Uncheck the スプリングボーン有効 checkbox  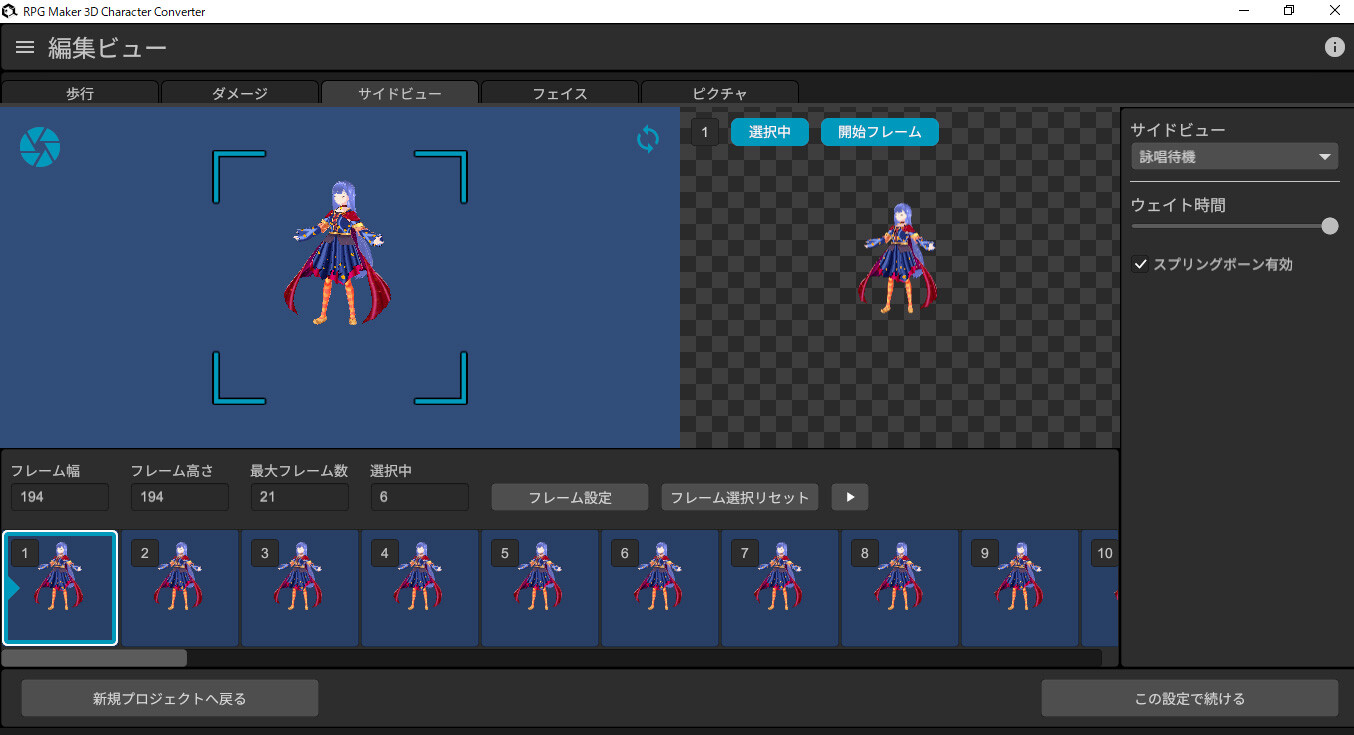click(1141, 264)
